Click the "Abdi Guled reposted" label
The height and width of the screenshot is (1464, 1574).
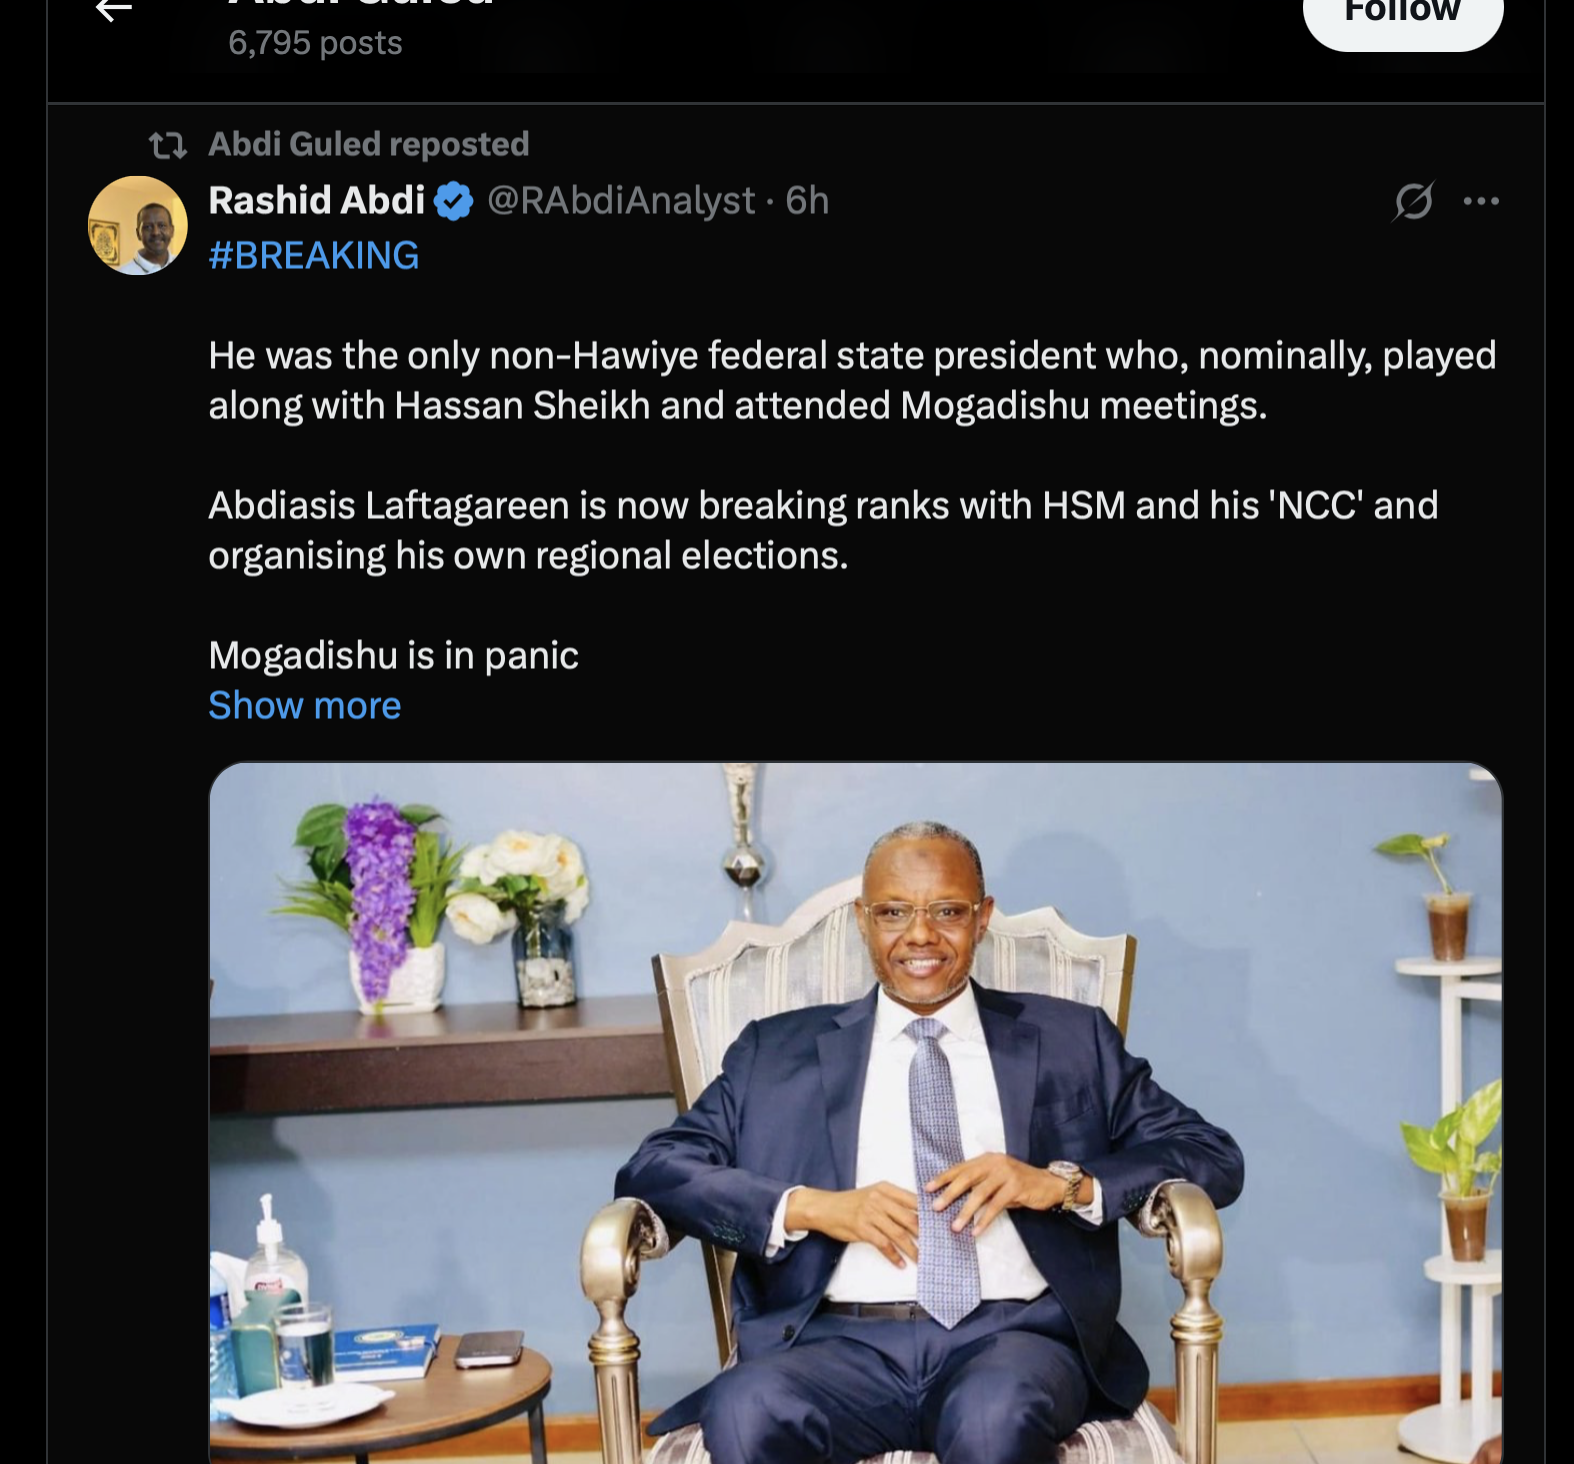(369, 145)
